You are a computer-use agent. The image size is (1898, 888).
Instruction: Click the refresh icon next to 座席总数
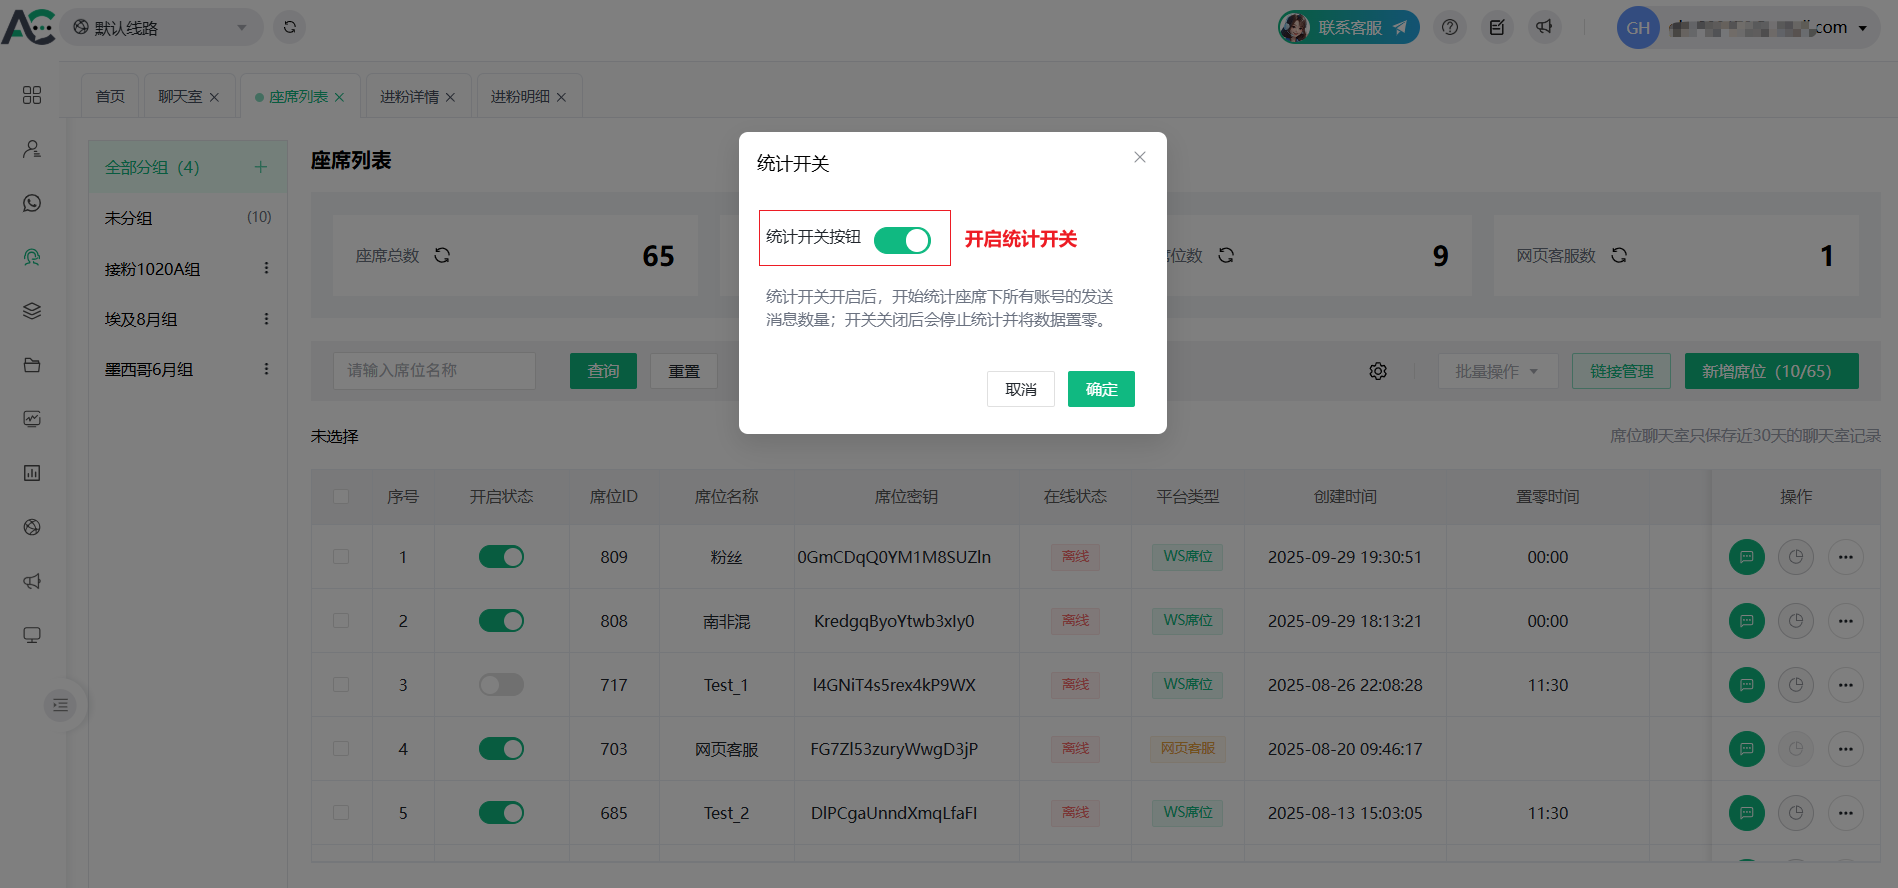click(442, 256)
